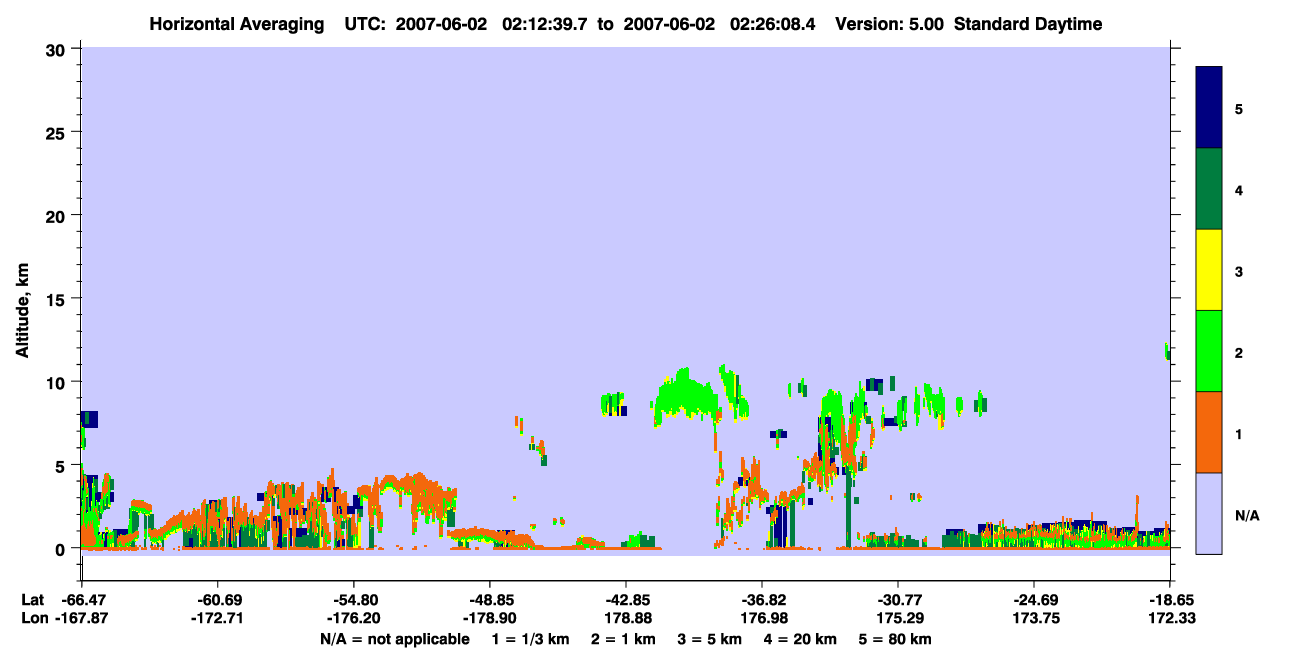Click the latitude value -24.69
Screen dimensions: 1300x667
(1034, 600)
